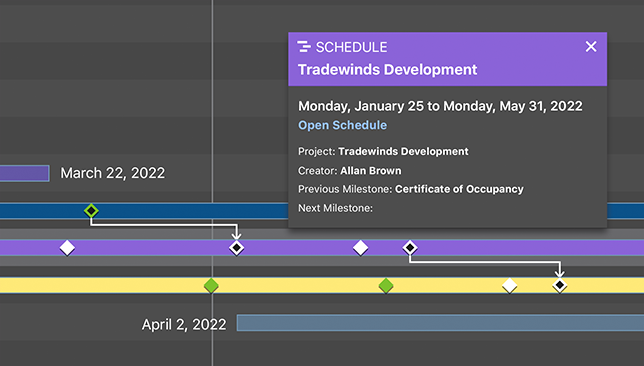Click Tradewinds Development popup title
Viewport: 644px width, 366px height.
coord(388,69)
